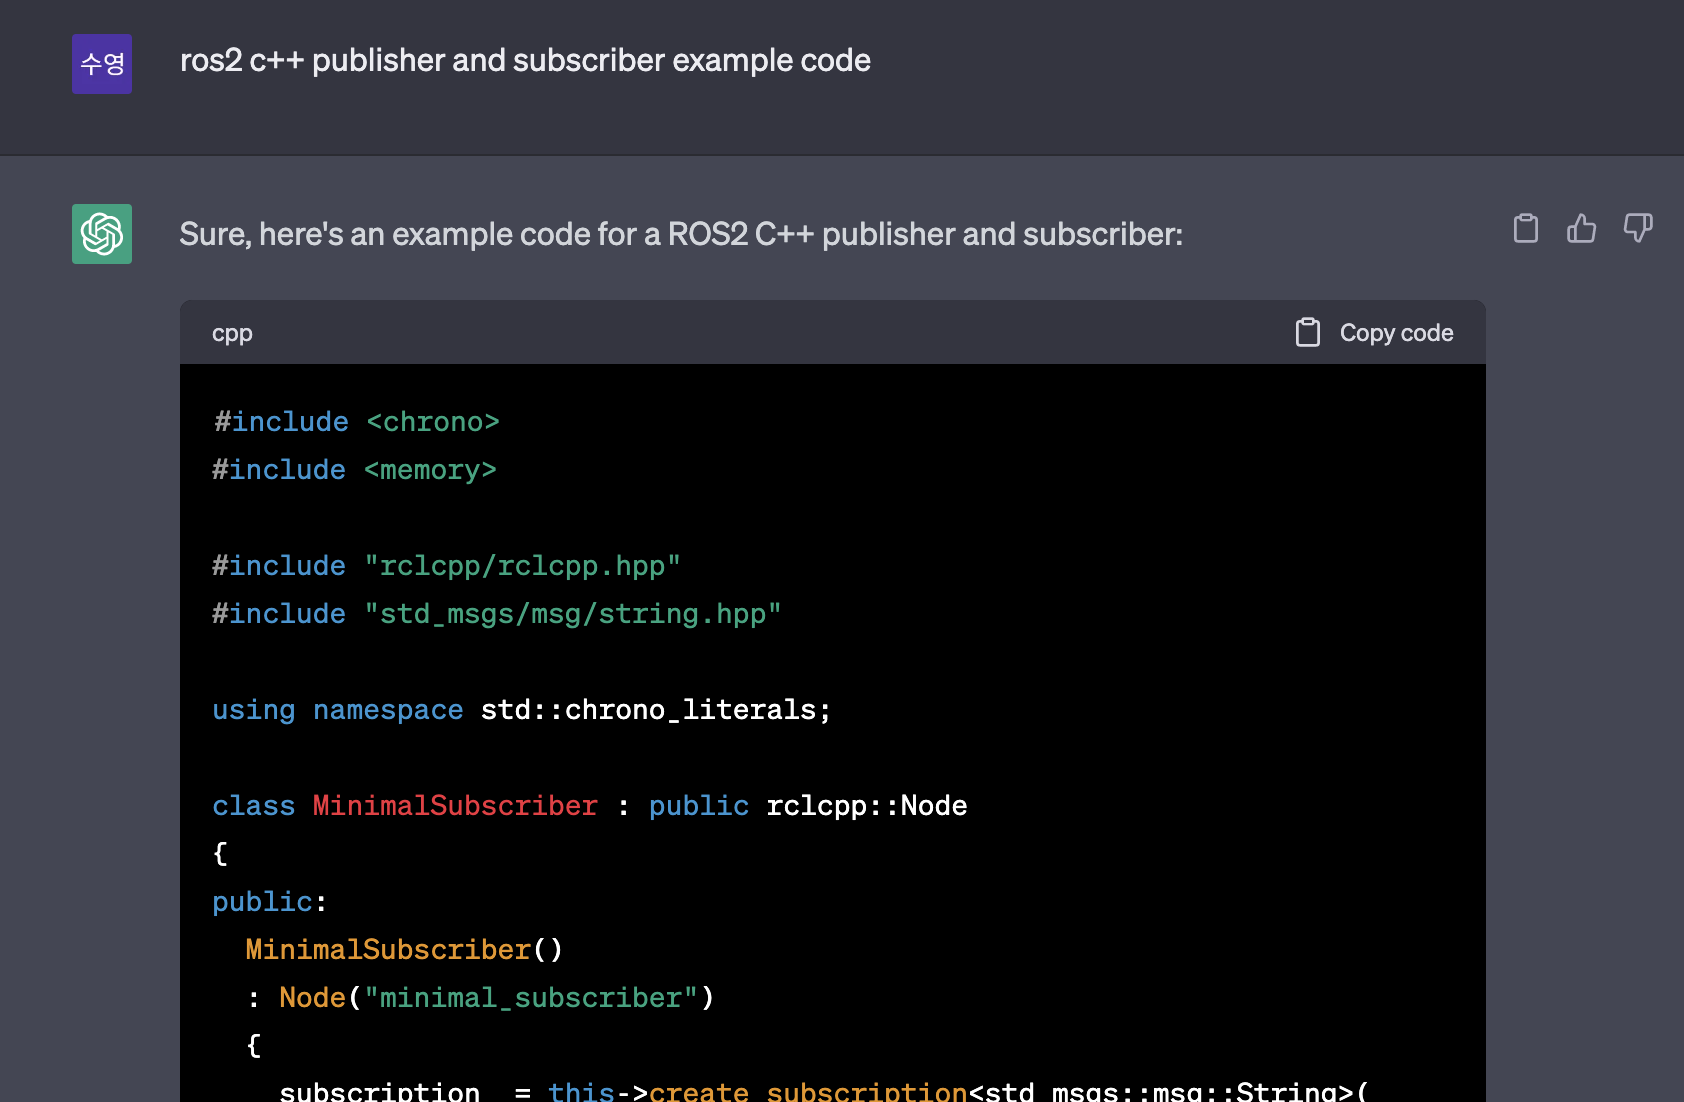The image size is (1684, 1102).
Task: Click the line including rclcpp/rclcpp.hpp
Action: click(x=446, y=566)
